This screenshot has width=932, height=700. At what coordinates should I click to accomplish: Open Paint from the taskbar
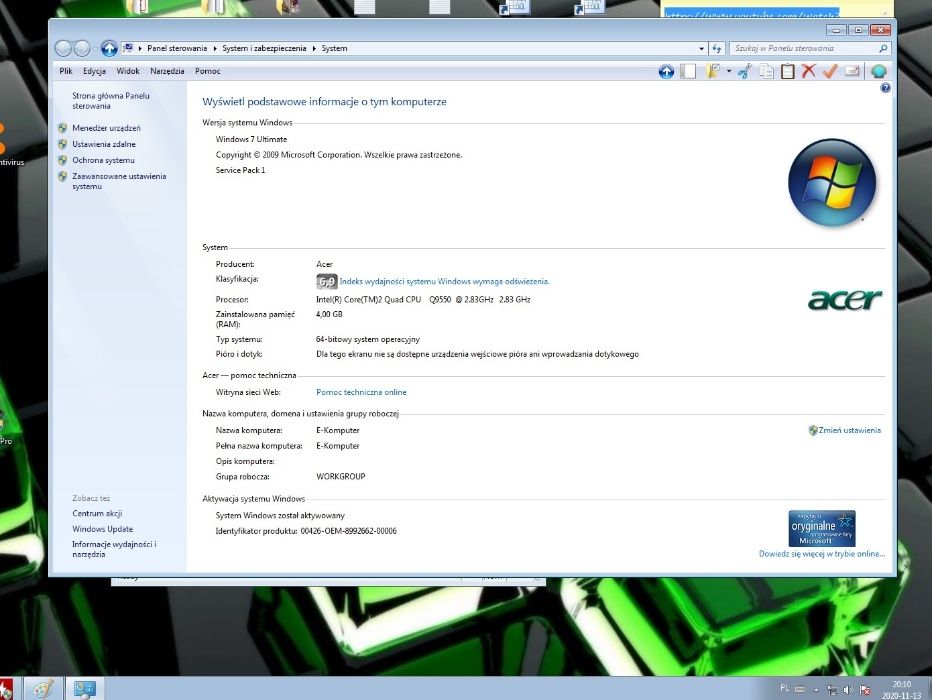pos(43,689)
